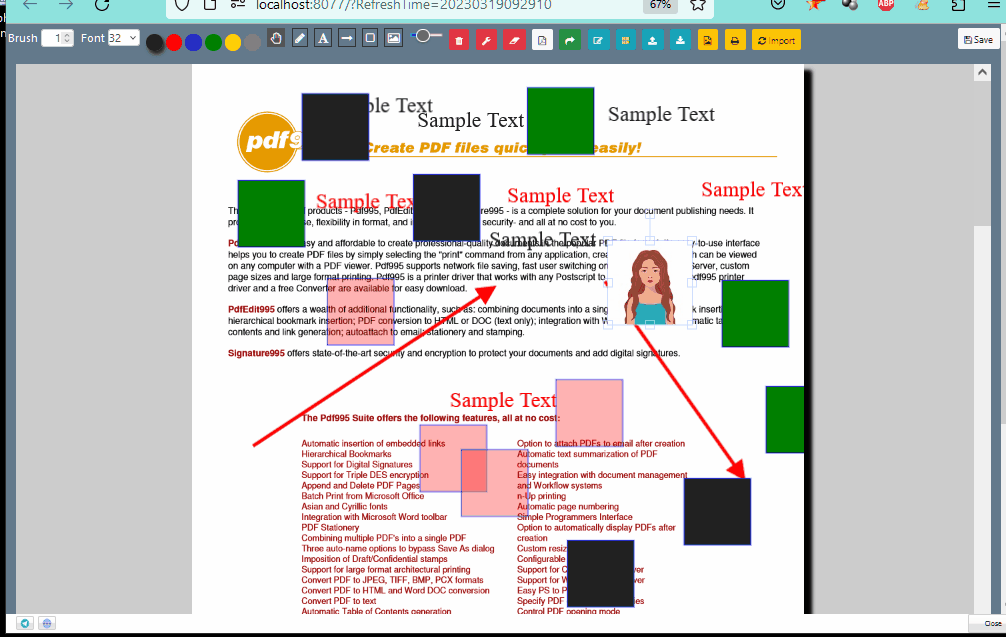Click the yellow Import button
The image size is (1006, 637).
tap(776, 40)
